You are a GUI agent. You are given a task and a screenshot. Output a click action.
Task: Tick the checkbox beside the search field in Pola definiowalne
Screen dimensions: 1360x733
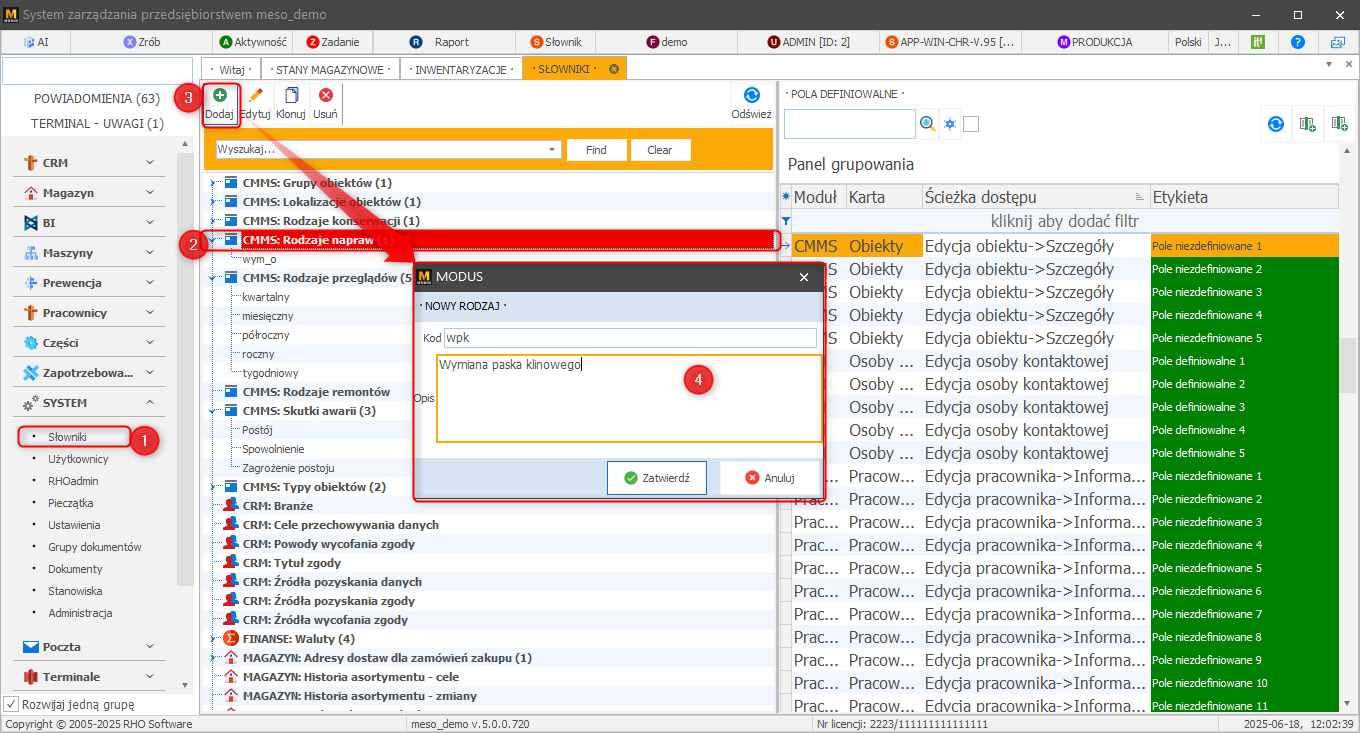tap(971, 124)
